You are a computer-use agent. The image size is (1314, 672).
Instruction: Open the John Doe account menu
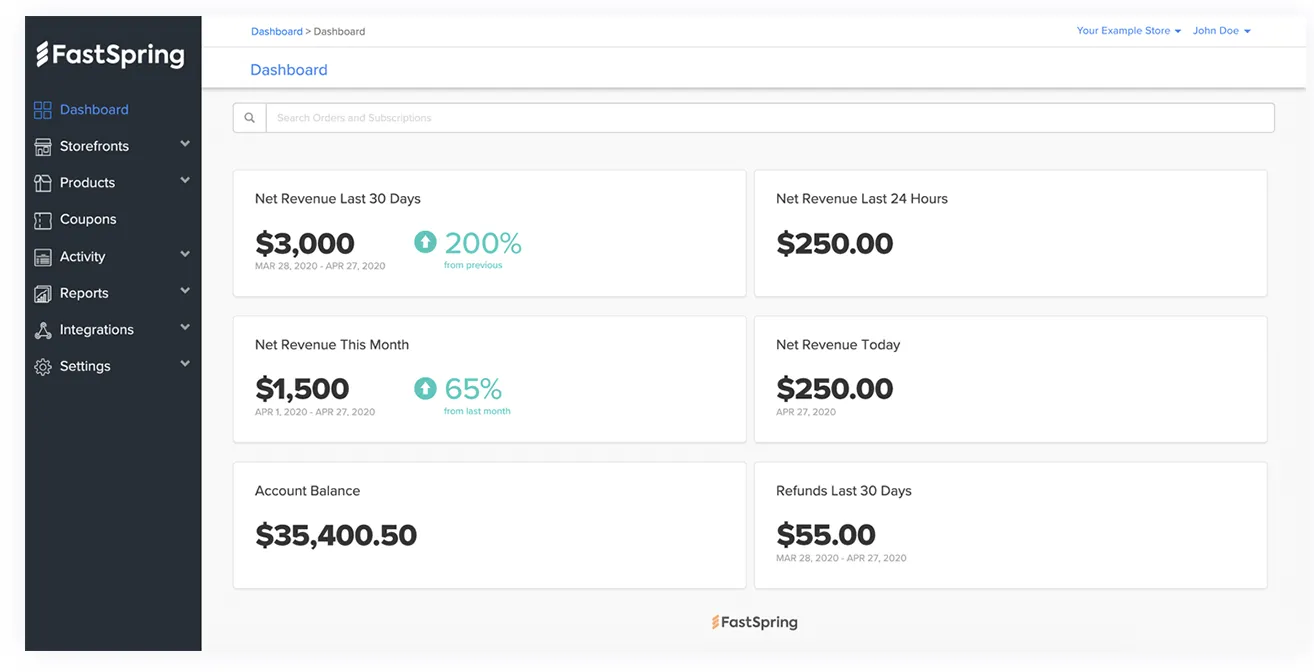coord(1221,31)
